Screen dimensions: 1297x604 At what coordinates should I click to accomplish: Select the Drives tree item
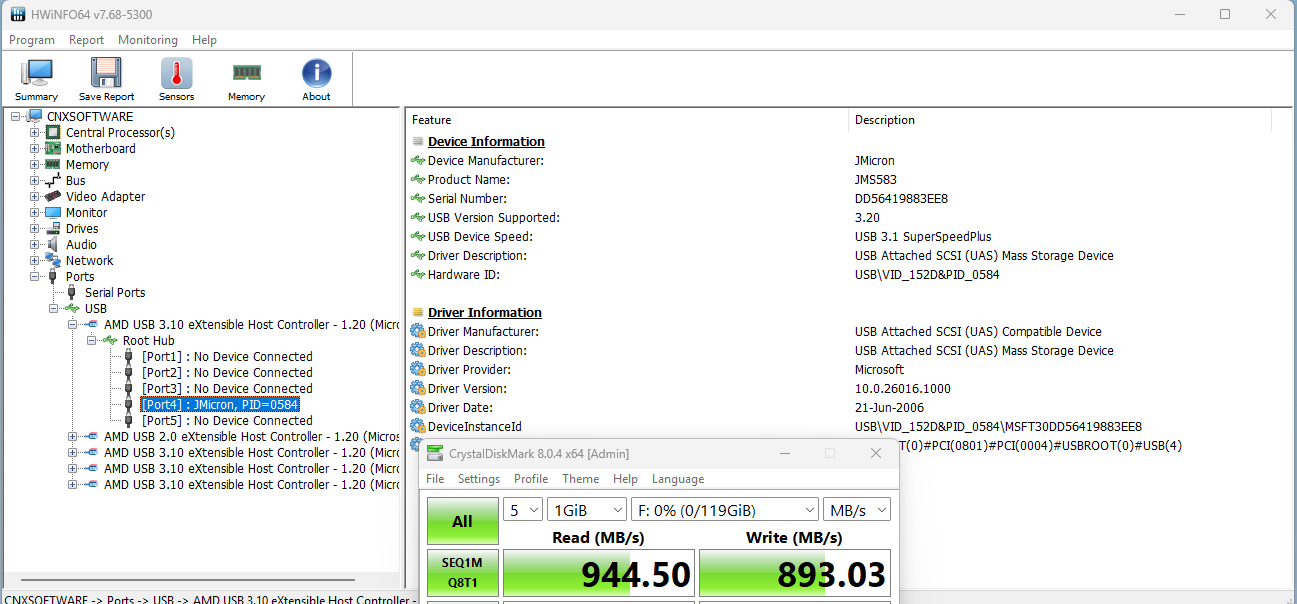[82, 229]
